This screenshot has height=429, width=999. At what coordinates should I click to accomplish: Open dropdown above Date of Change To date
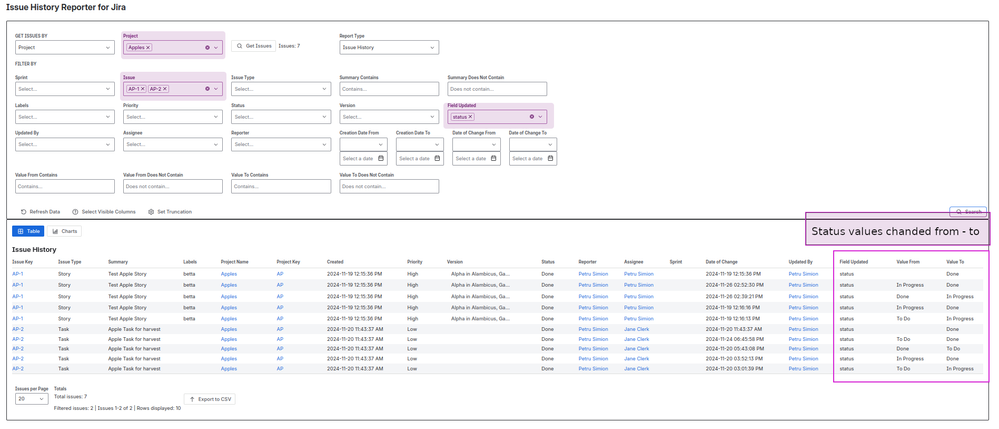click(533, 145)
